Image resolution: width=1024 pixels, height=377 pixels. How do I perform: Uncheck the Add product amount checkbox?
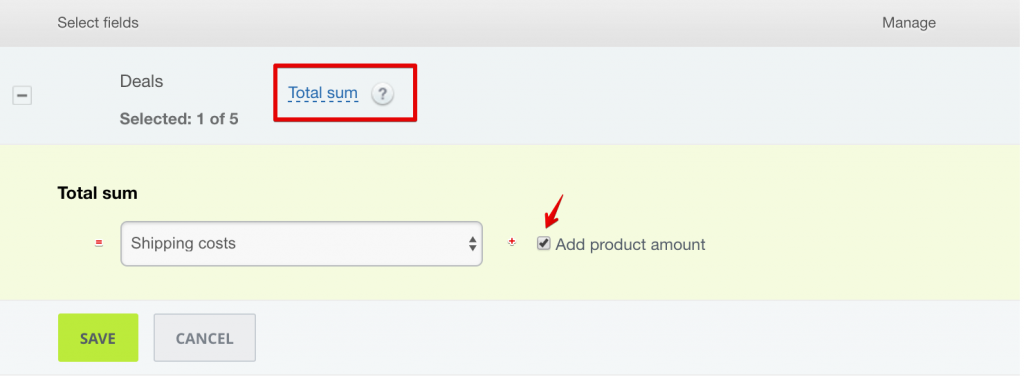543,243
